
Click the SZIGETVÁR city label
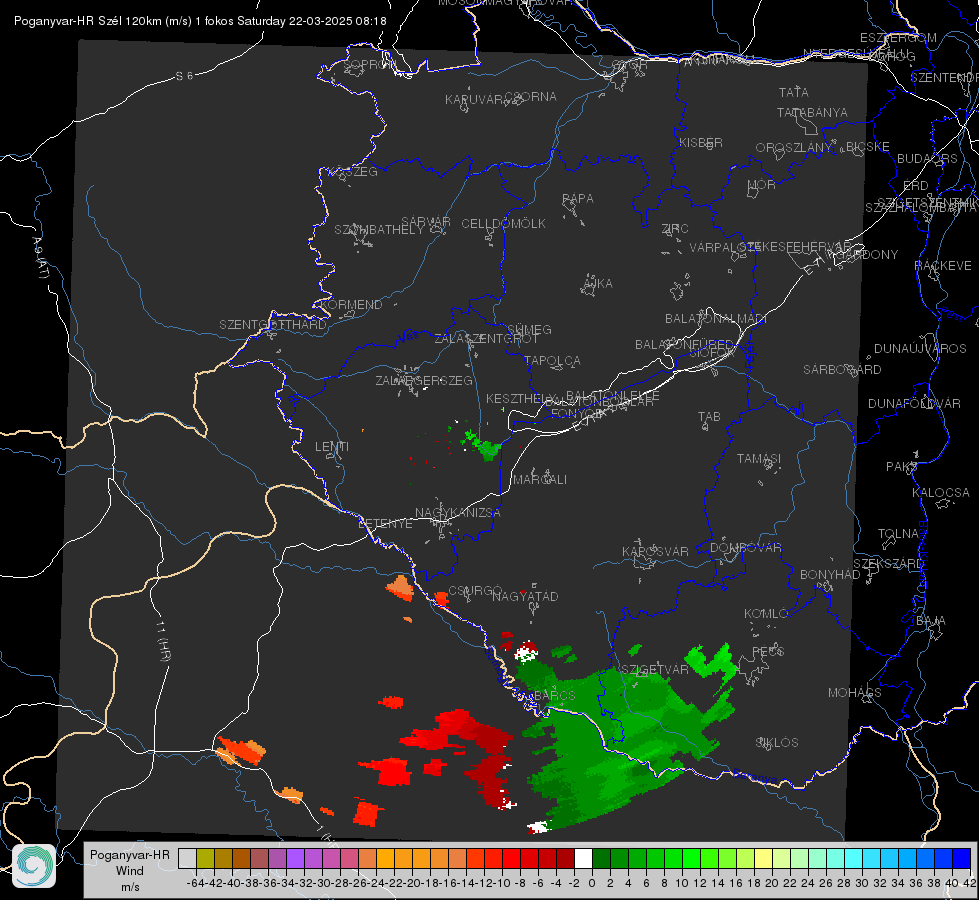654,670
